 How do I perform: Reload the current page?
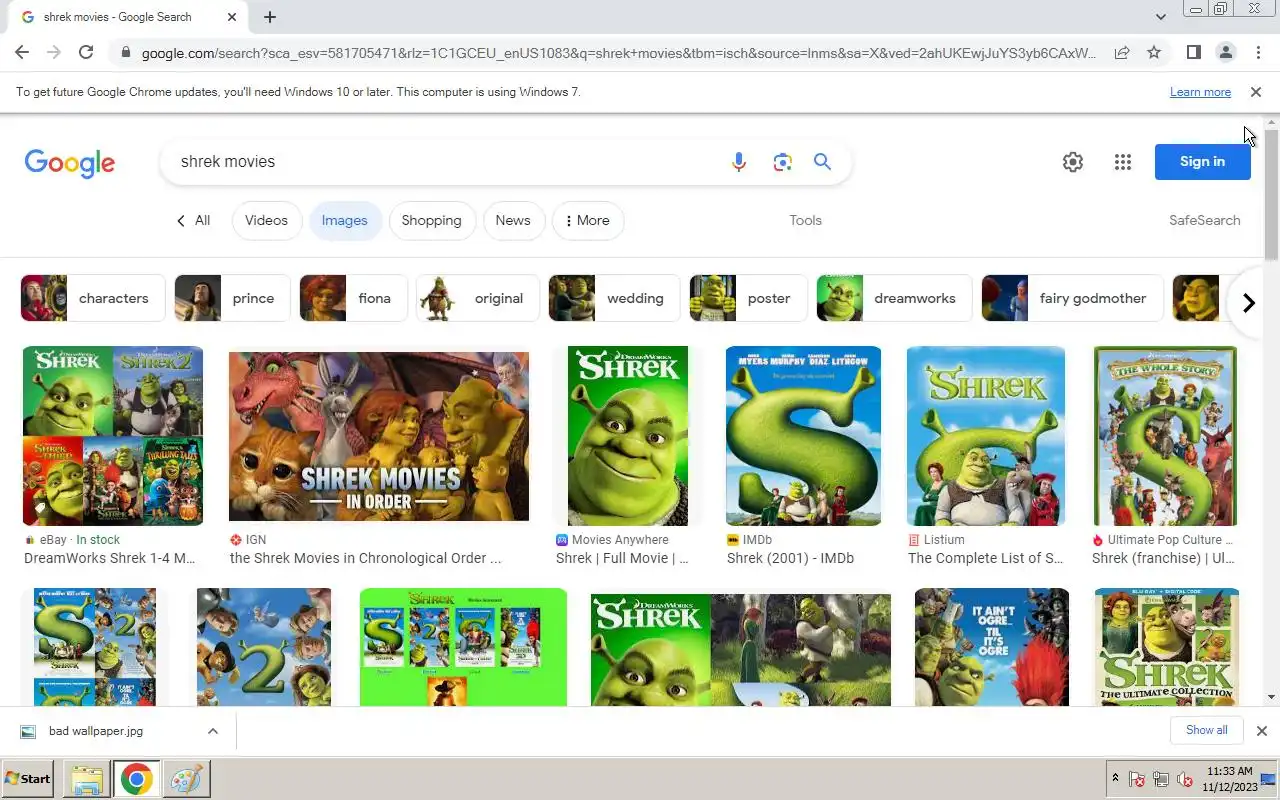86,52
